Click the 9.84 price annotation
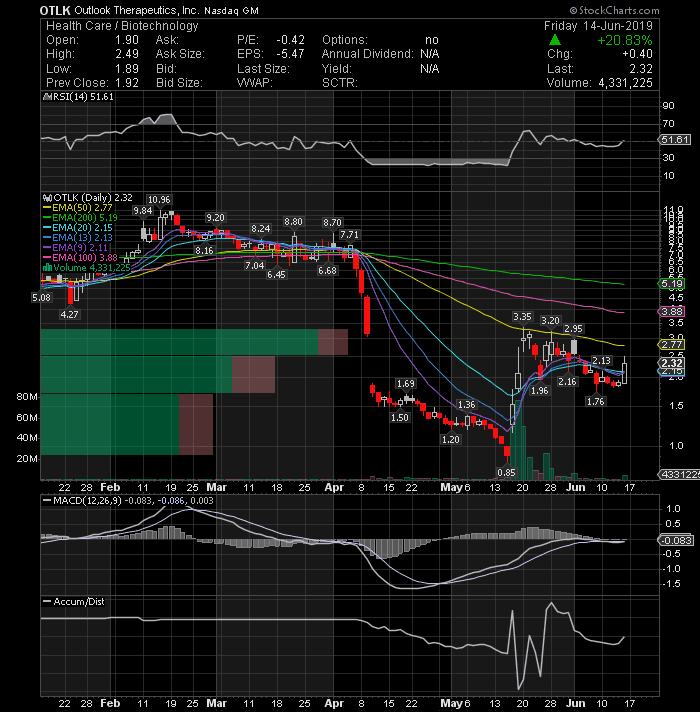The height and width of the screenshot is (712, 700). pos(143,211)
